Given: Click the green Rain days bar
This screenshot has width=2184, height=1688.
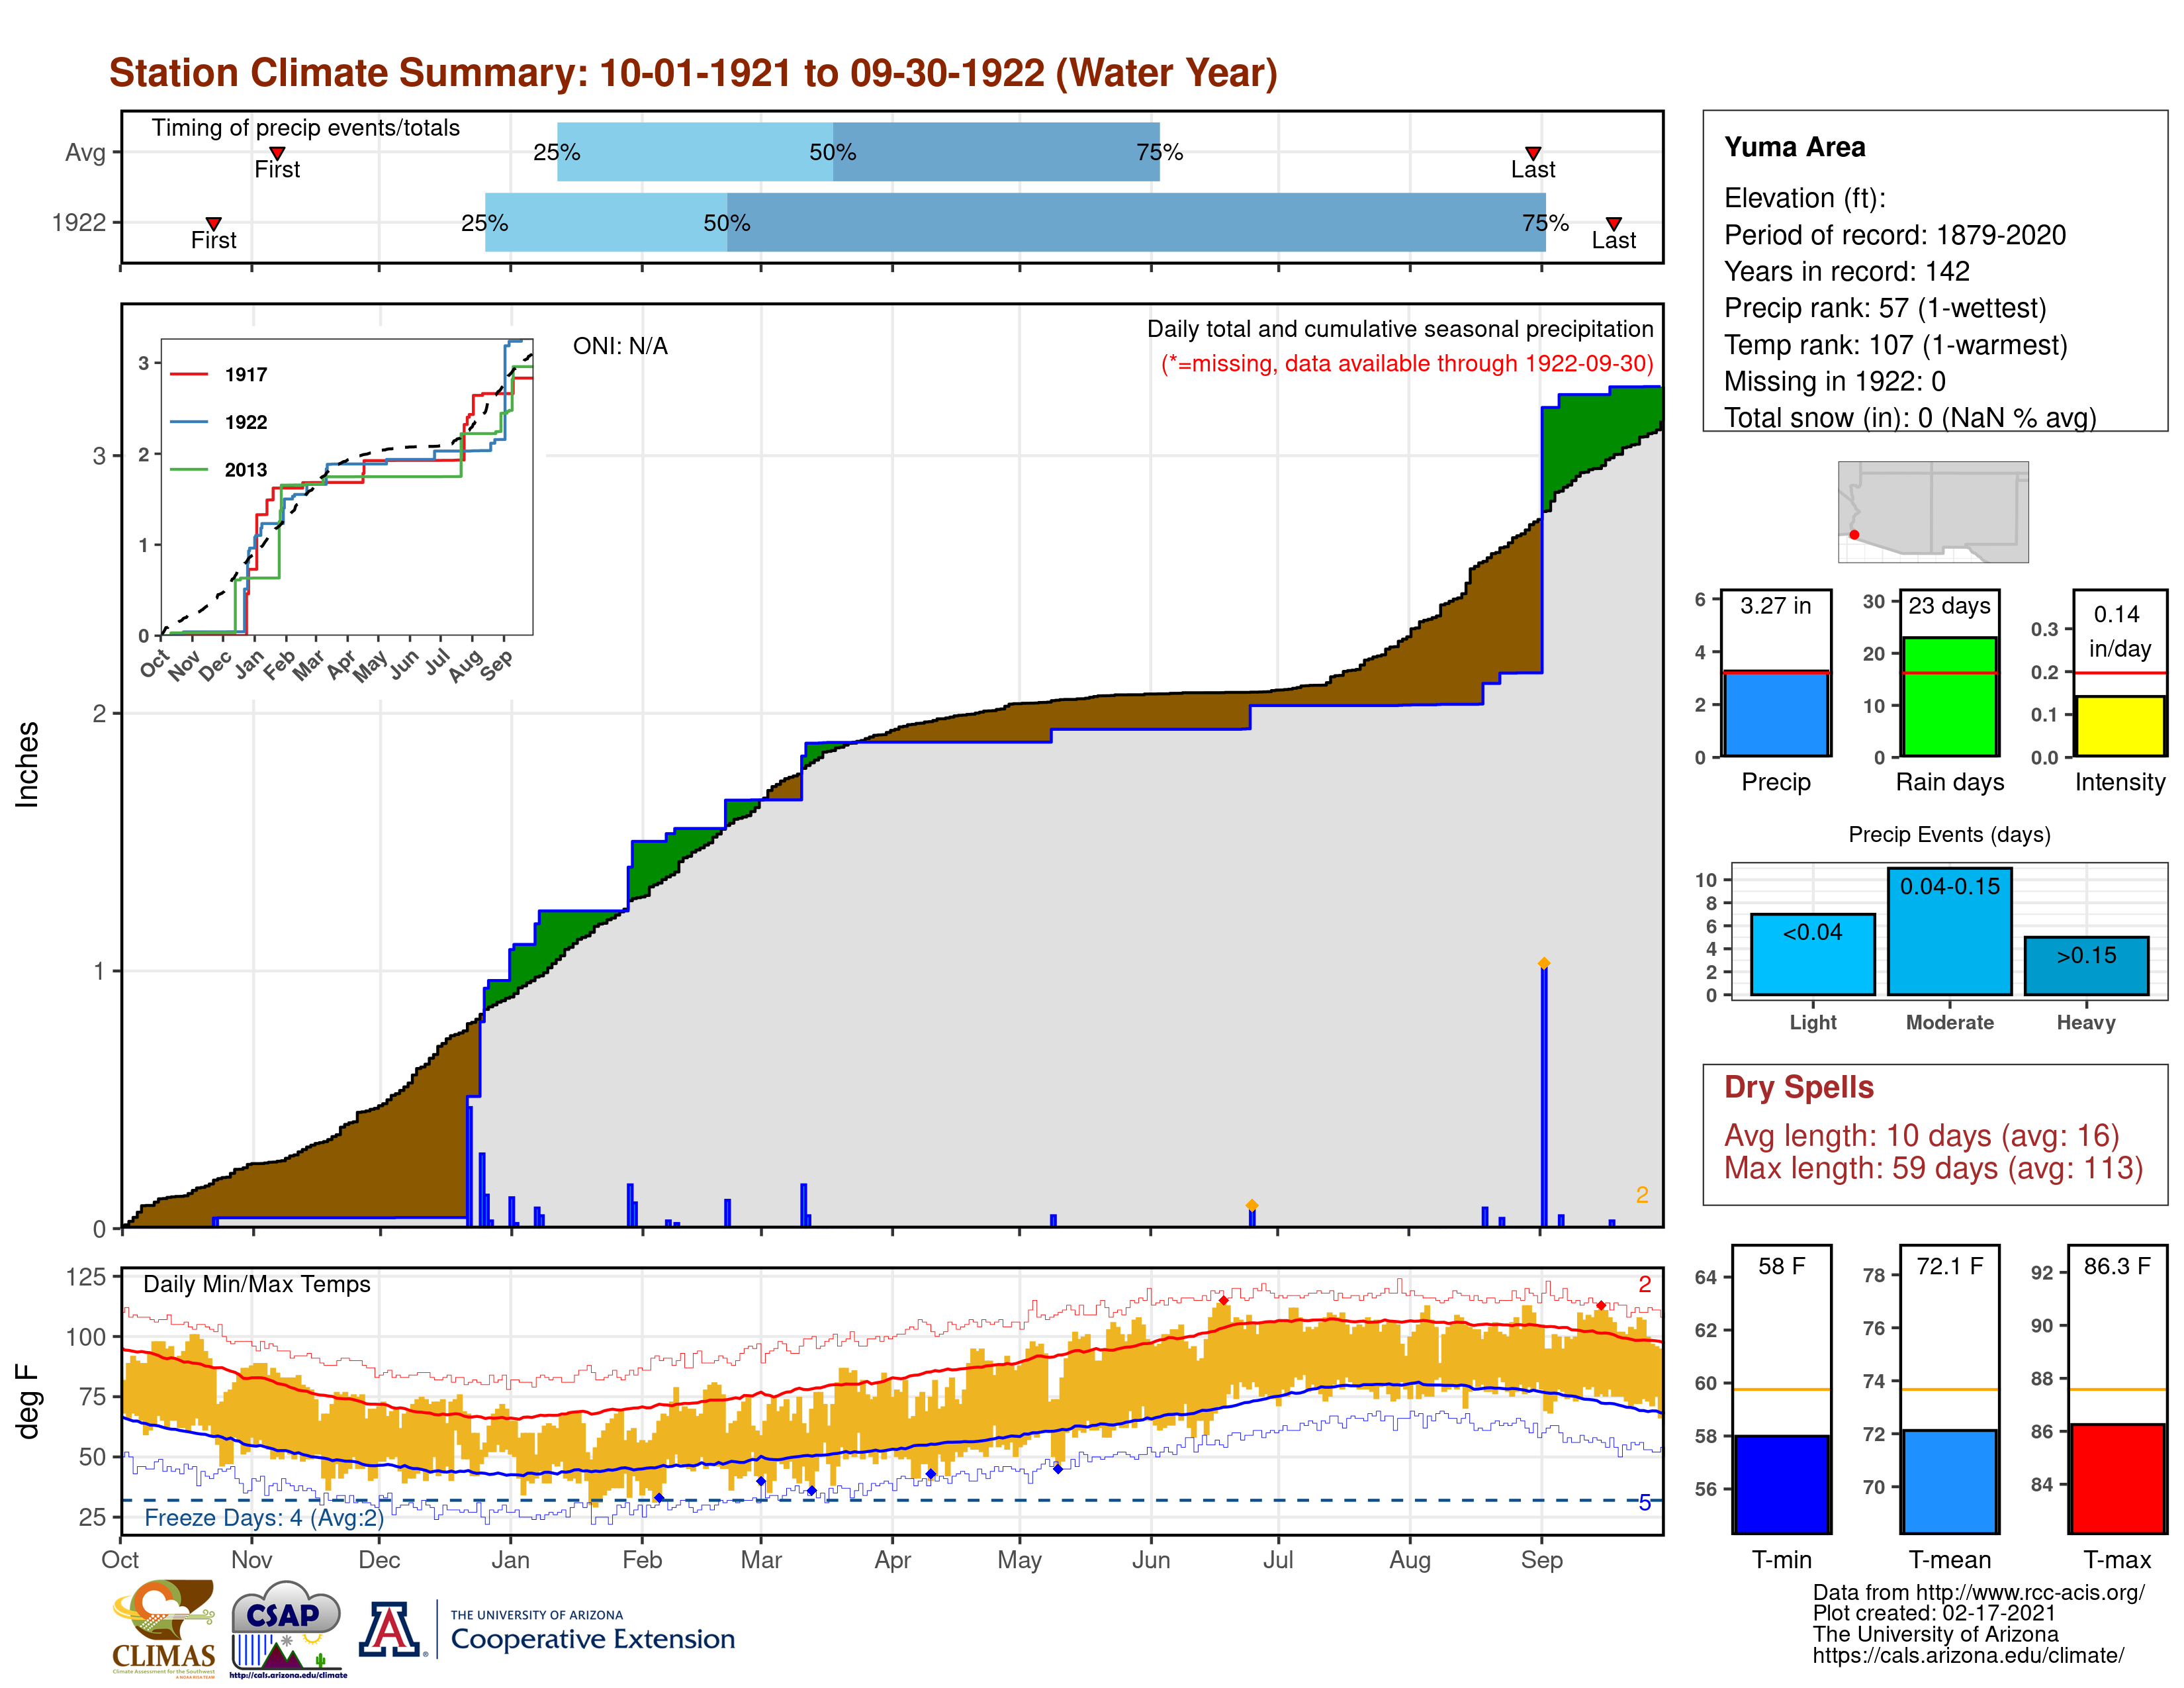Looking at the screenshot, I should (1949, 696).
